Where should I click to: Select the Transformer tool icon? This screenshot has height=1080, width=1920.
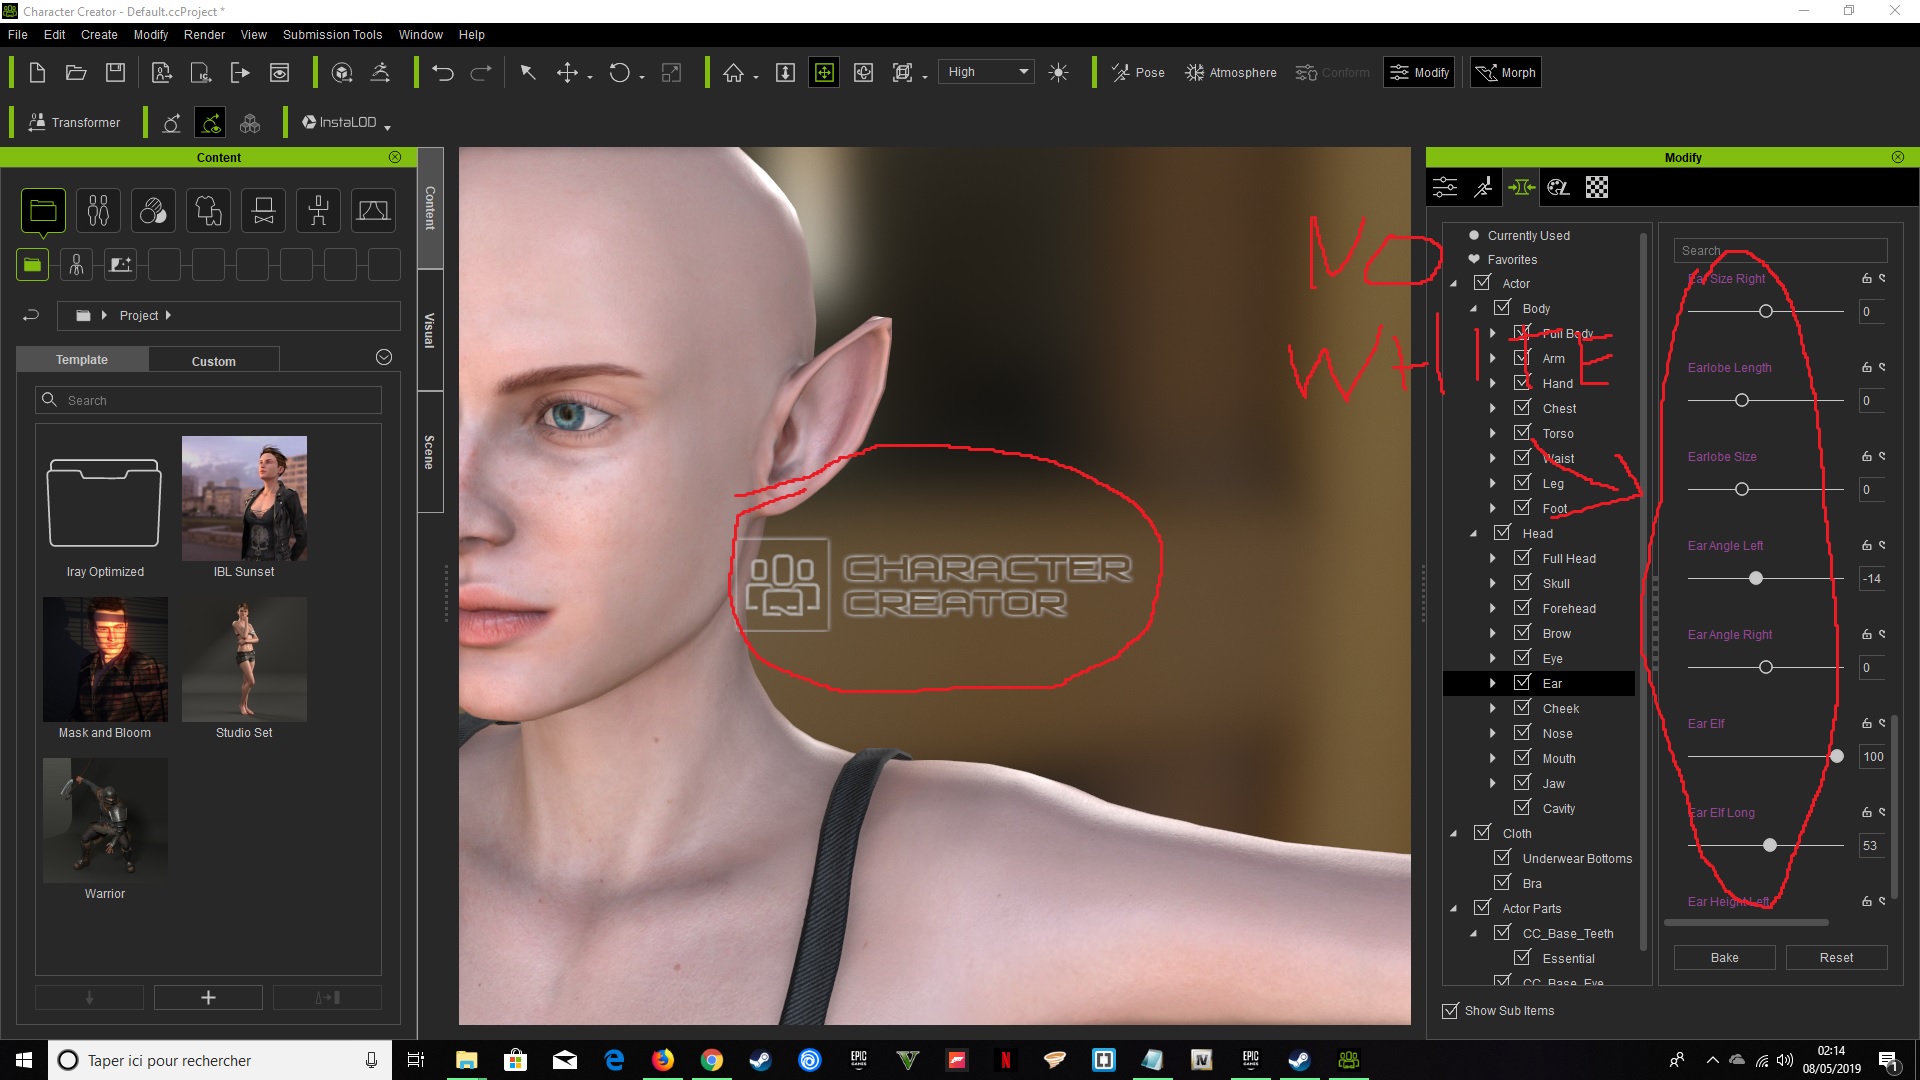34,121
